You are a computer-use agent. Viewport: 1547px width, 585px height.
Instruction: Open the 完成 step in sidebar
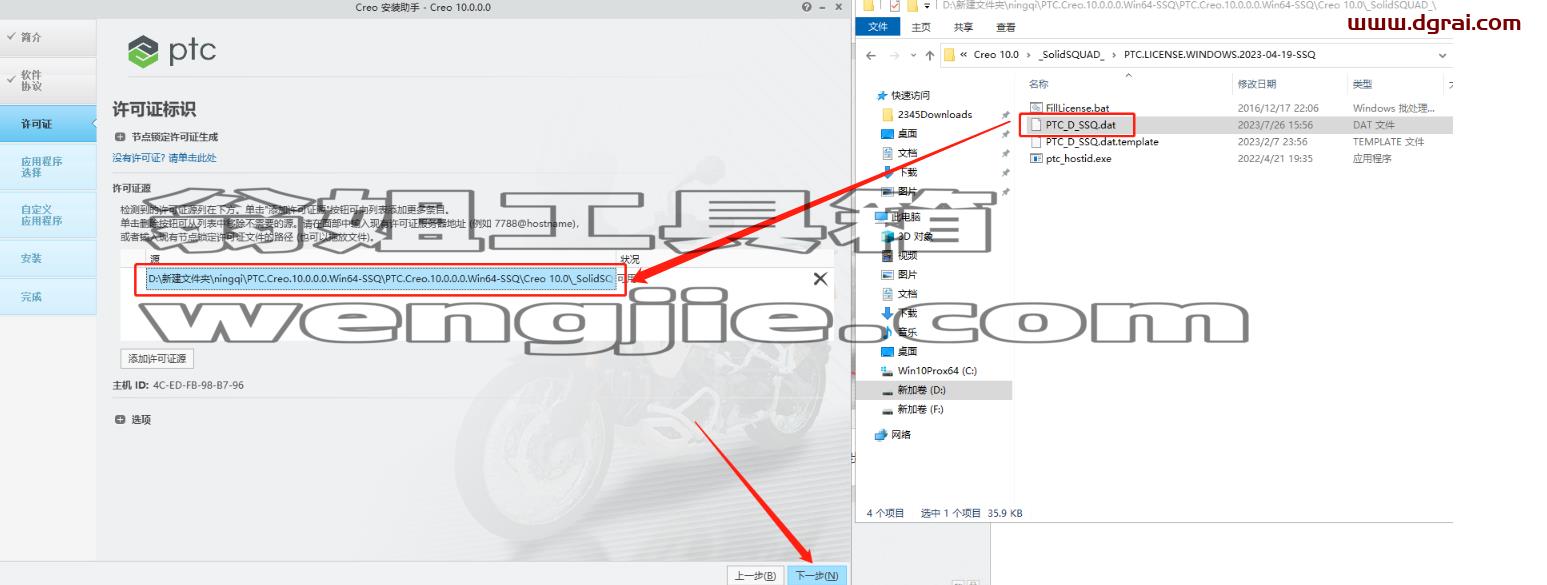(48, 297)
